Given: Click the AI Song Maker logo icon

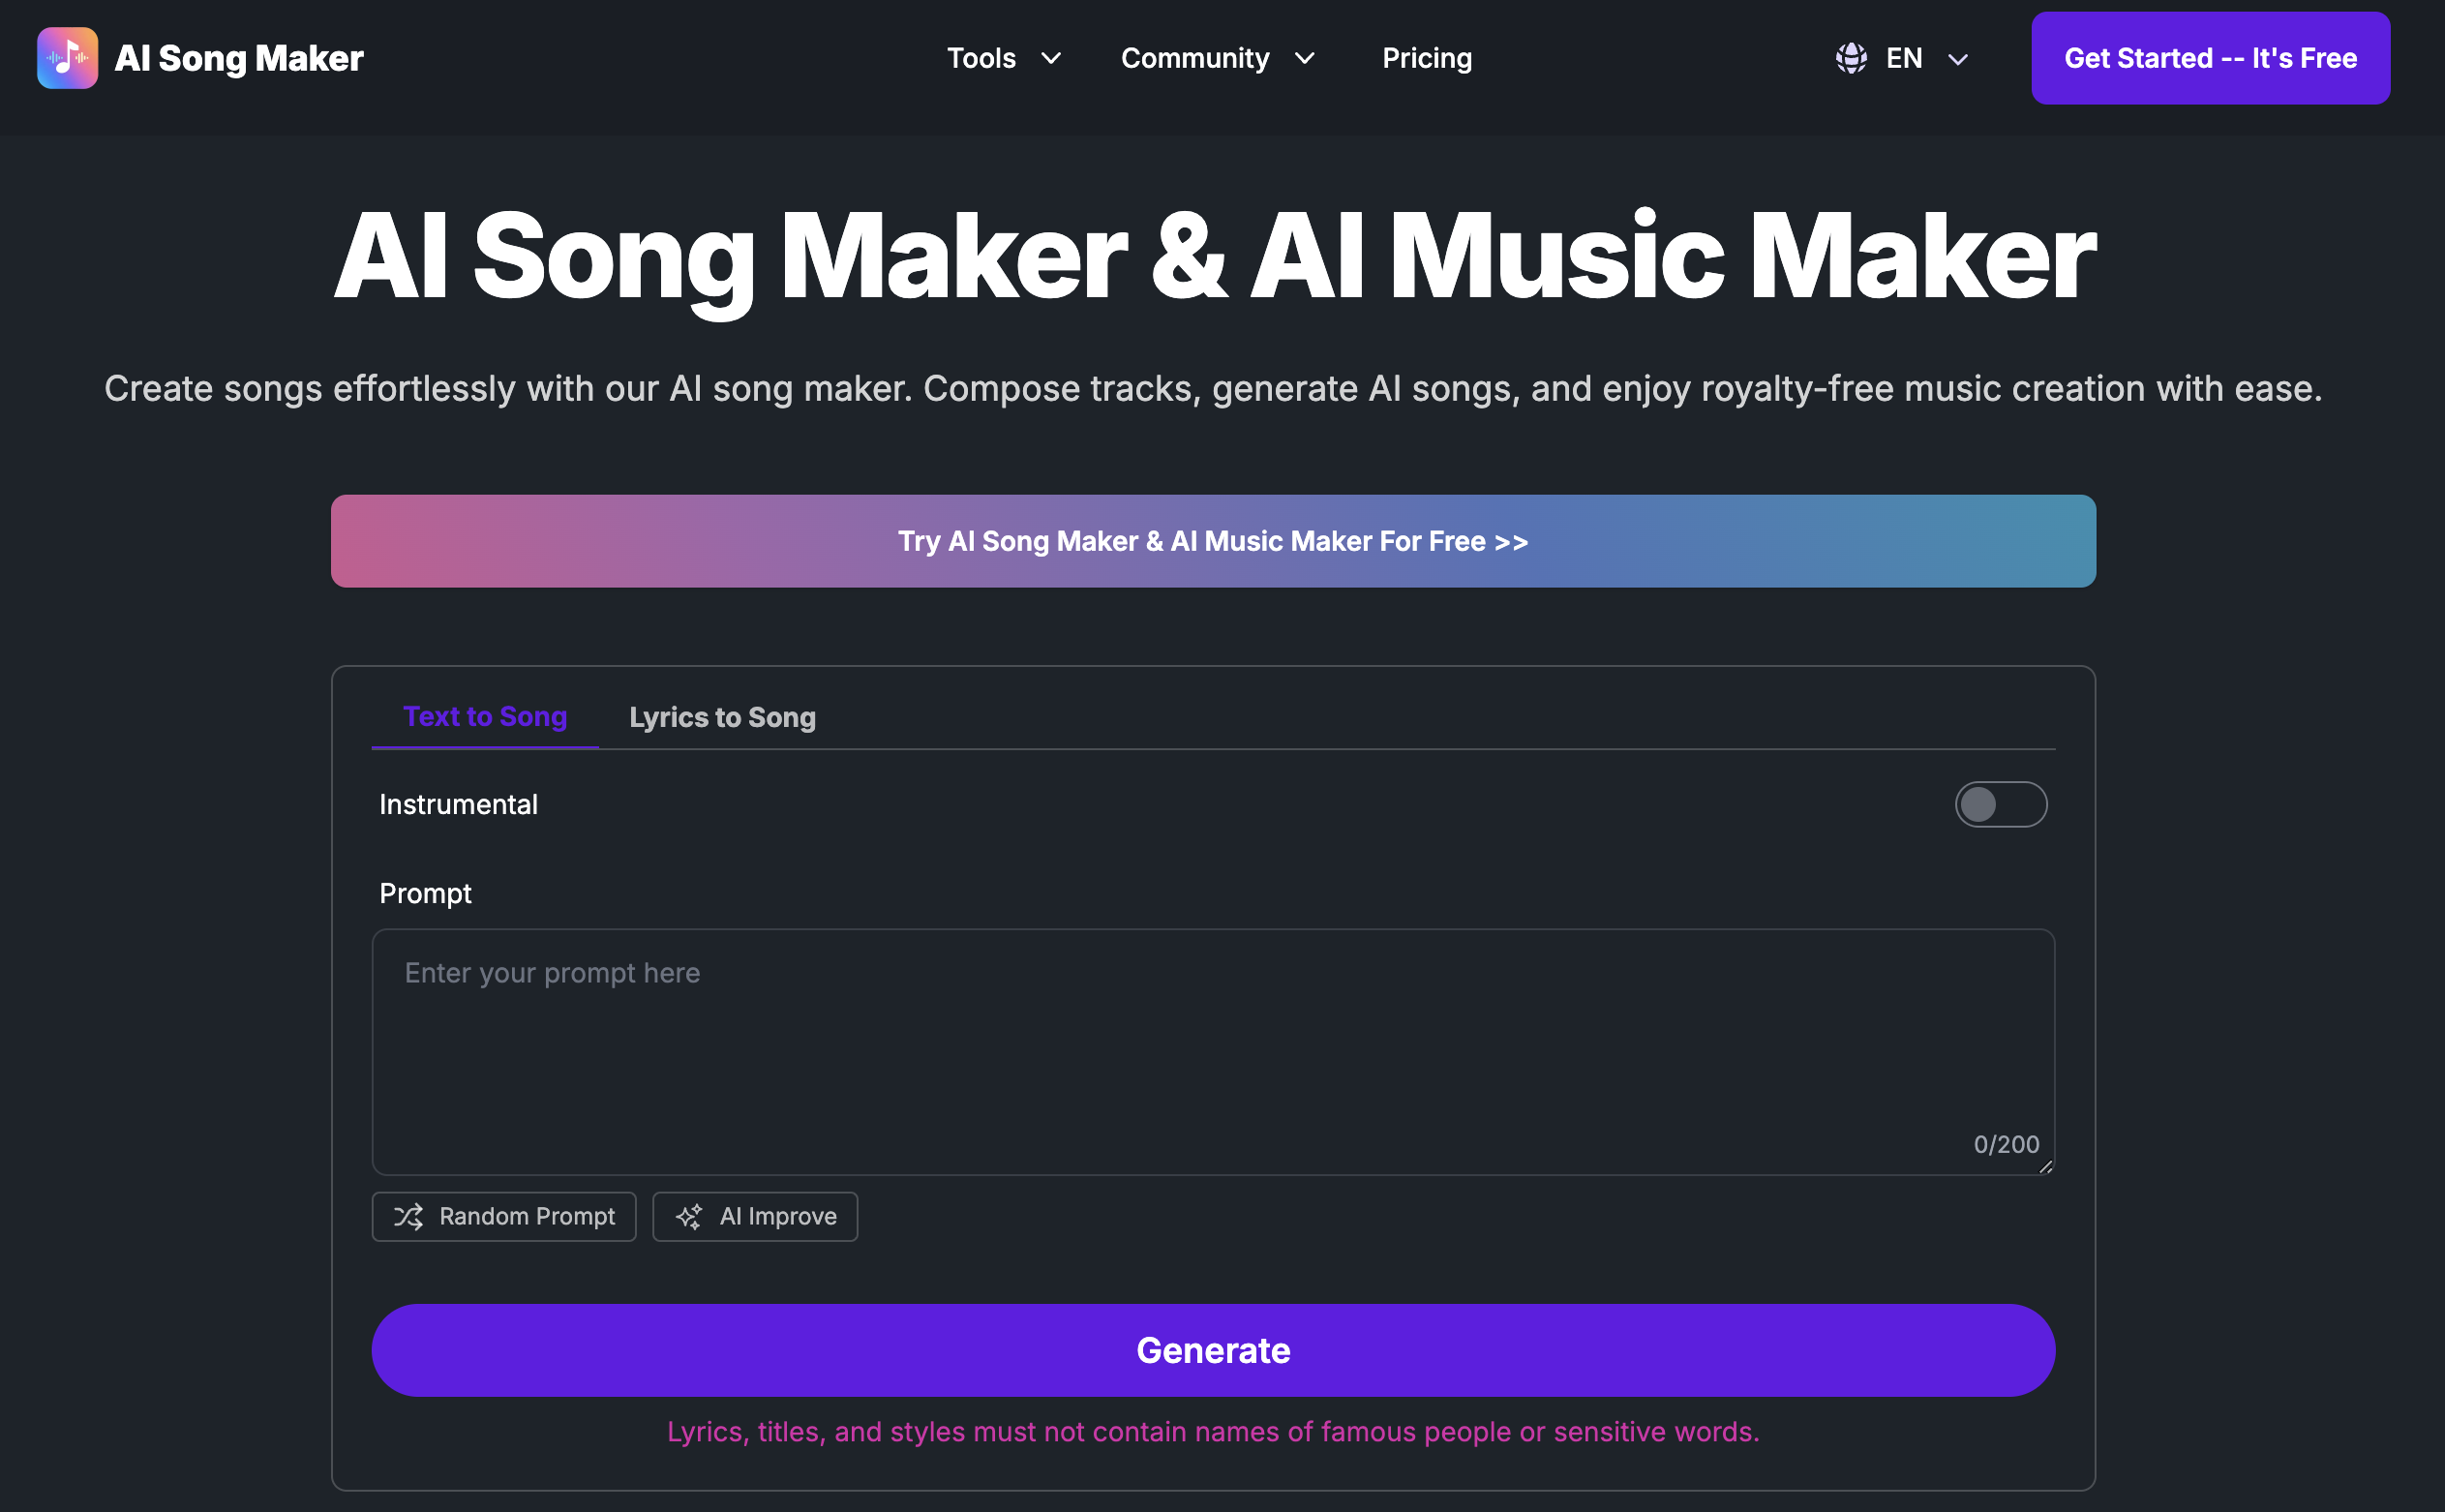Looking at the screenshot, I should point(67,58).
